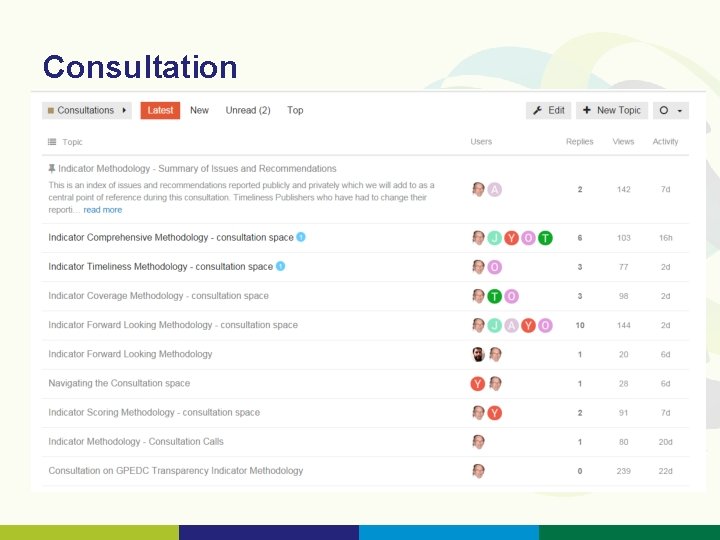The image size is (720, 540).
Task: Sort by Replies column header
Action: point(579,141)
